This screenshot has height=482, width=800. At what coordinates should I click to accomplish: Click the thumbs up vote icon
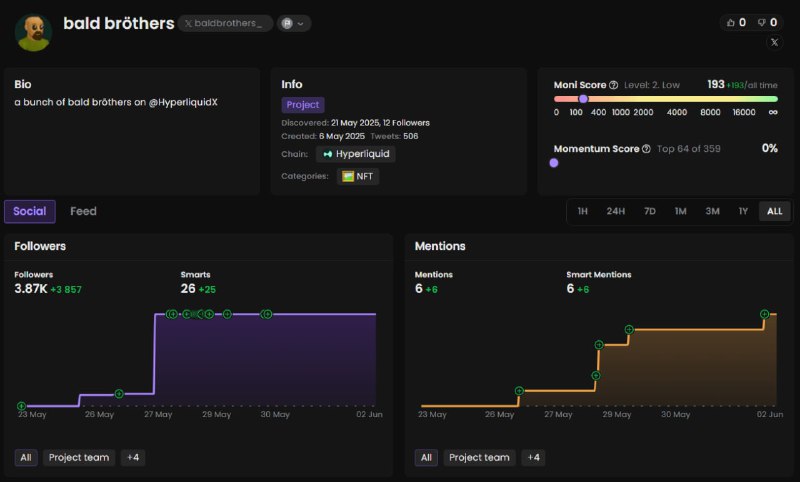point(731,22)
